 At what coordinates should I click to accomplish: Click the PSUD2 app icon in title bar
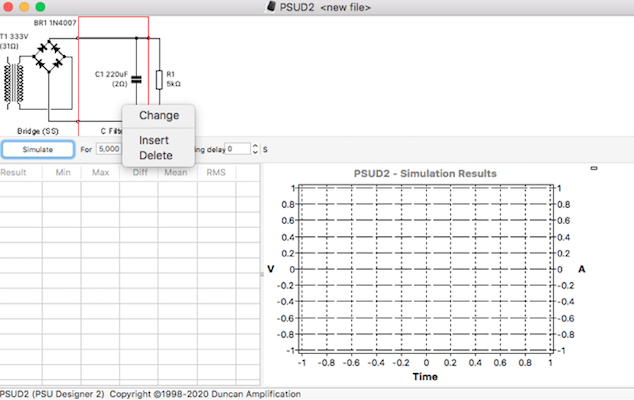(271, 7)
